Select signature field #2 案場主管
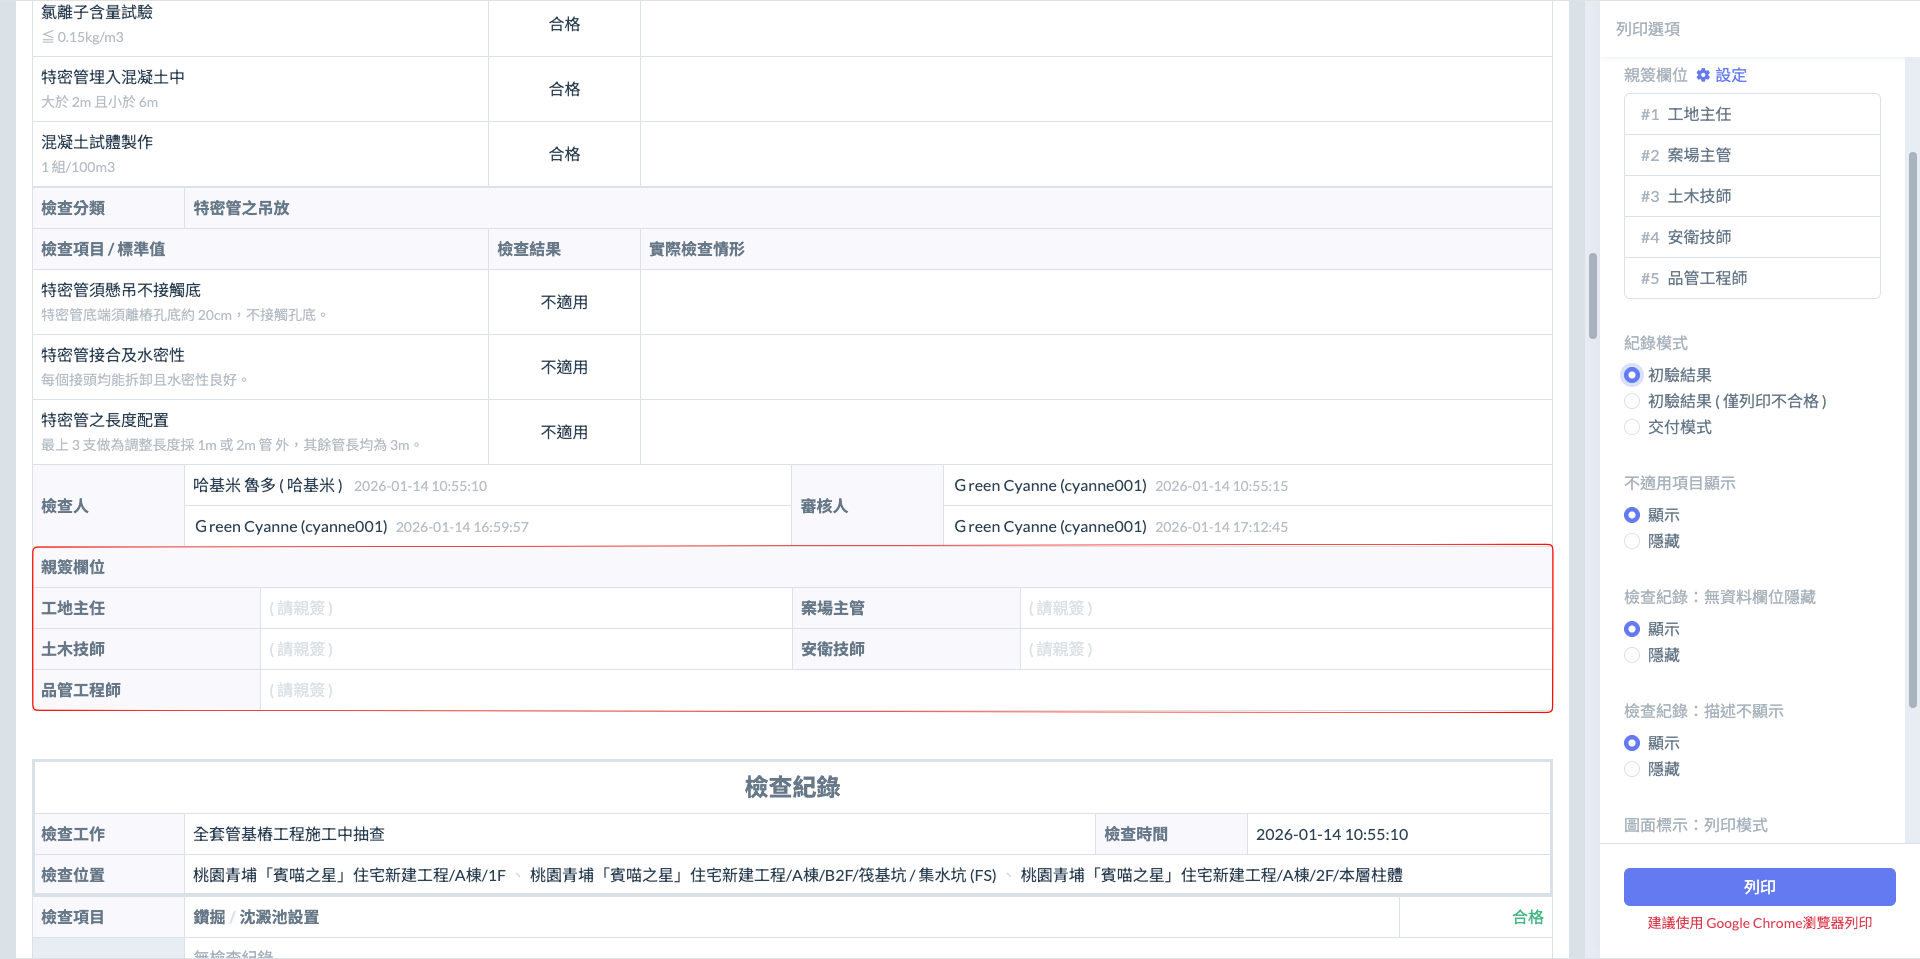1920x959 pixels. pos(1752,155)
